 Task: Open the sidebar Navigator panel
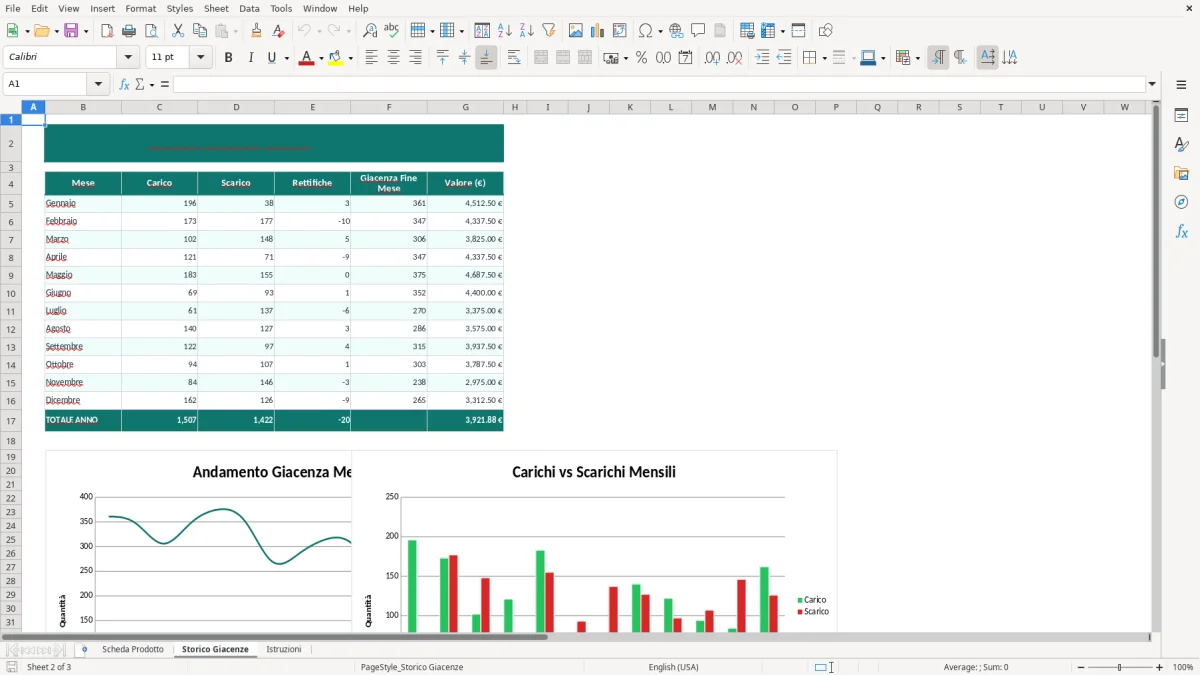coord(1181,203)
